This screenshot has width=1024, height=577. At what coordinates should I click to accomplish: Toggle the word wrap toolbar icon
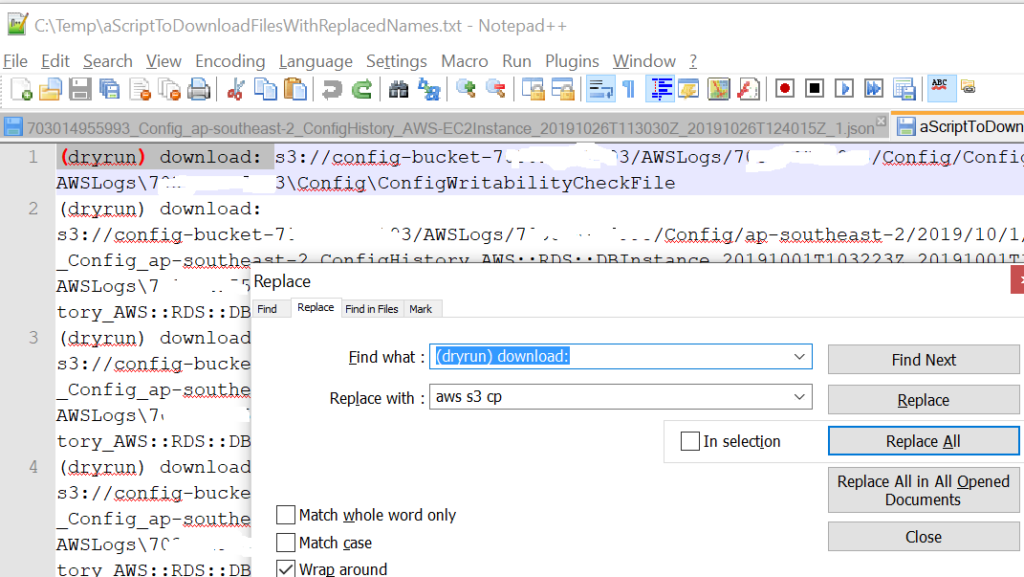[x=600, y=89]
